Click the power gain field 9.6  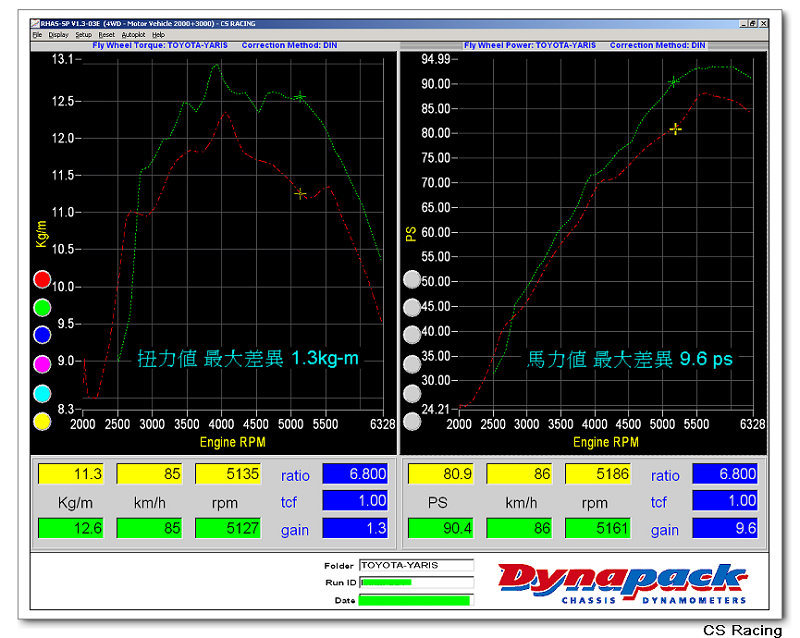click(725, 528)
